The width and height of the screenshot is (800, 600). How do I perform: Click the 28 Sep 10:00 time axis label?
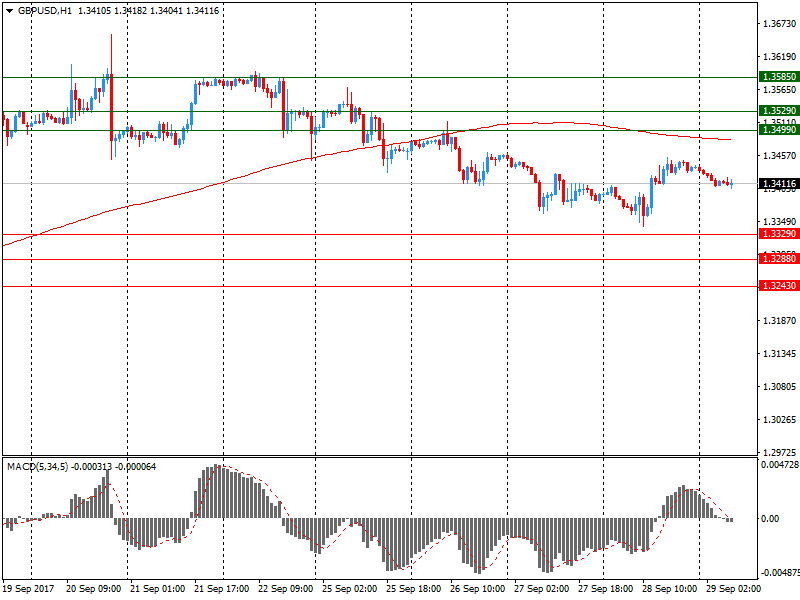669,589
